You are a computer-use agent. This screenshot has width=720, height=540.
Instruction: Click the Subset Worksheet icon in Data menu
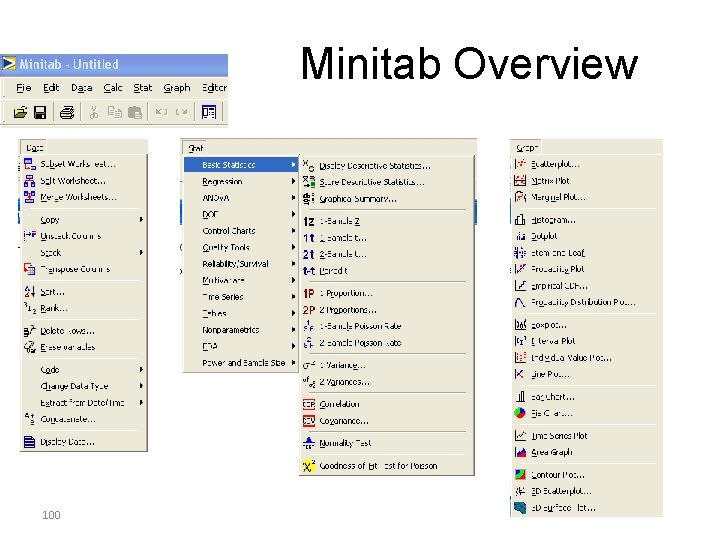coord(30,164)
